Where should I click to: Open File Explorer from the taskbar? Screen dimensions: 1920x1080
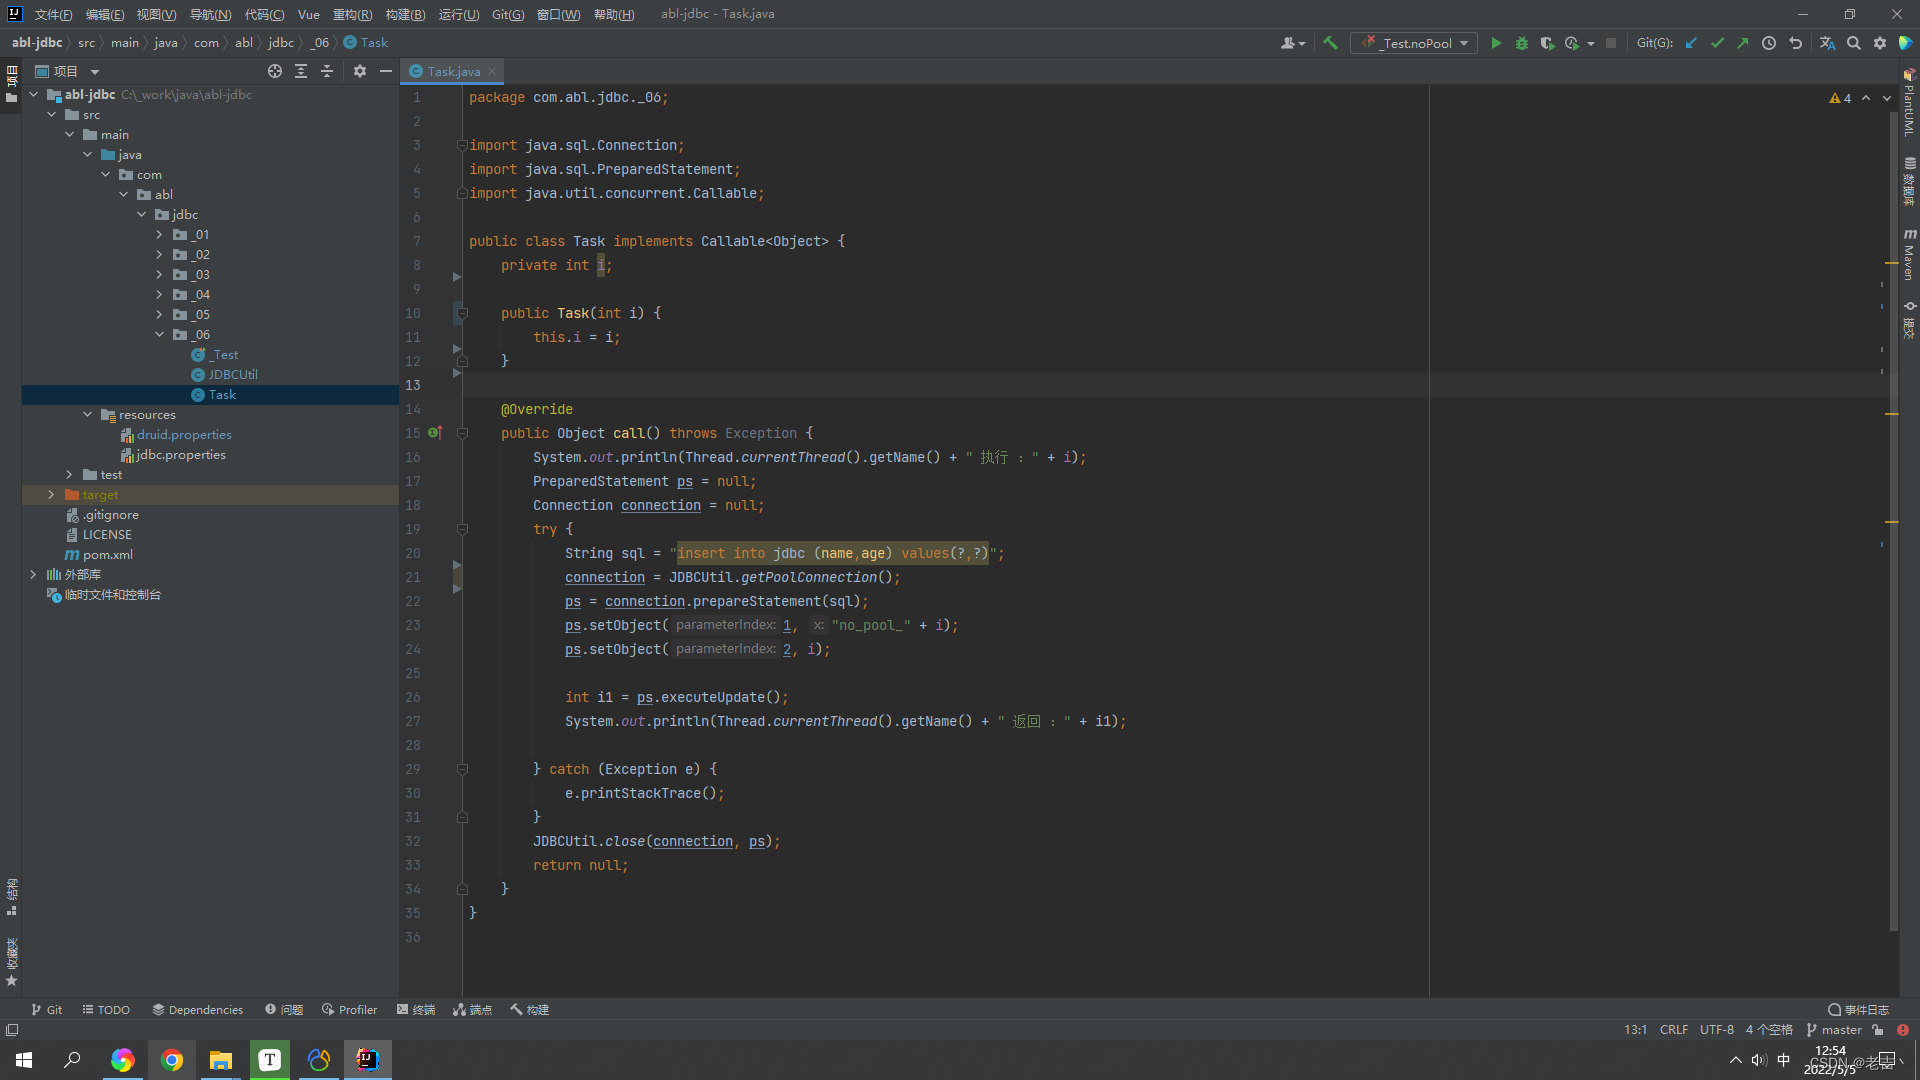pyautogui.click(x=220, y=1060)
